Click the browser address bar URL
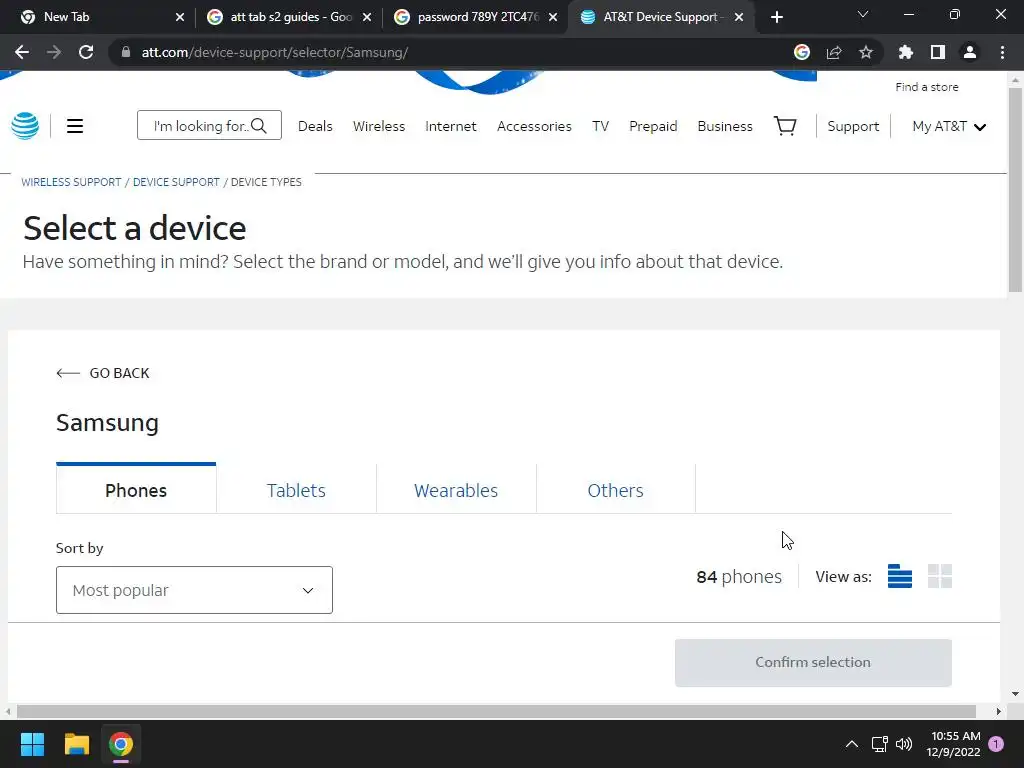 [x=275, y=52]
